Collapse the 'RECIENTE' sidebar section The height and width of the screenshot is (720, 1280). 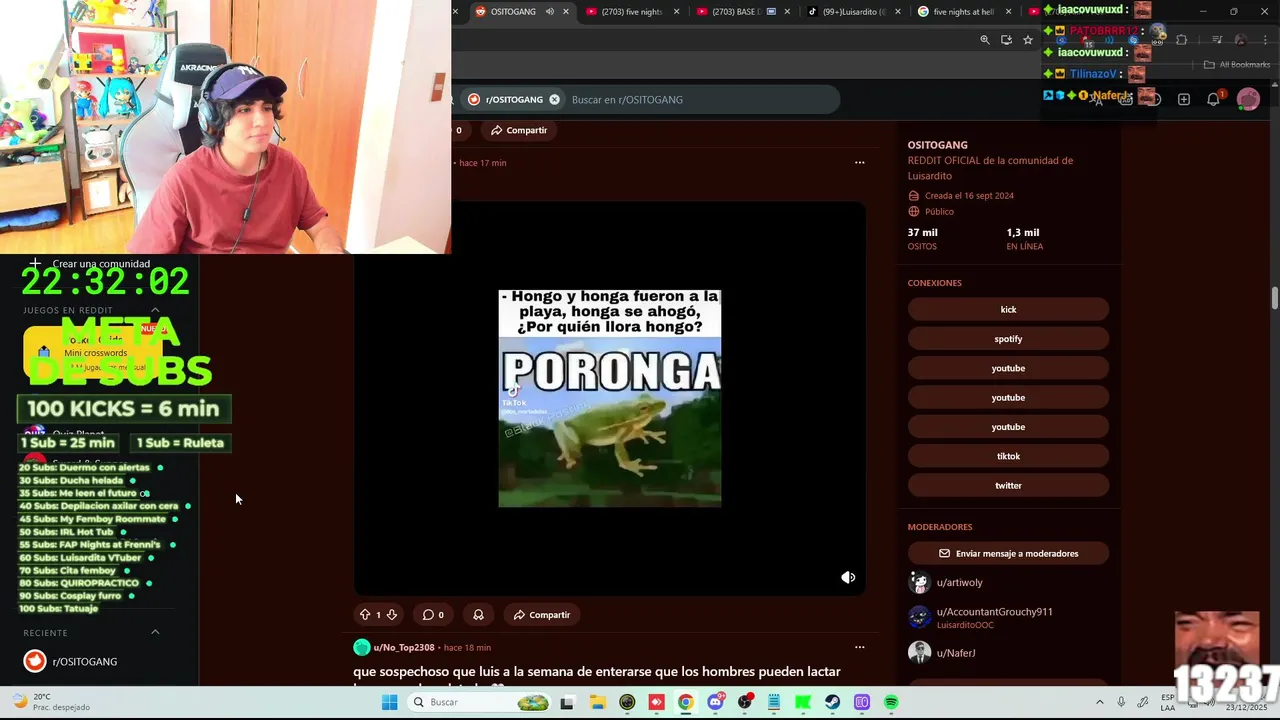pyautogui.click(x=155, y=632)
